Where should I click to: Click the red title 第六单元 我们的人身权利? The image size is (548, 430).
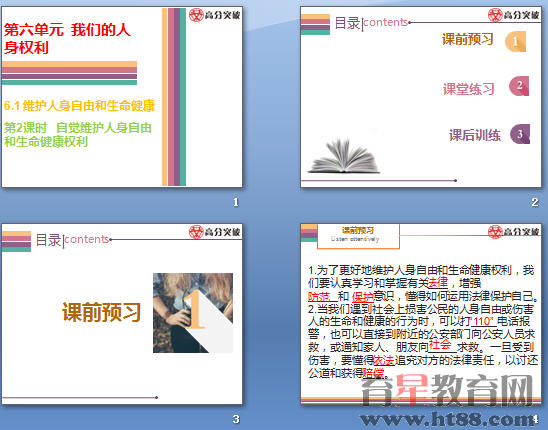click(67, 38)
